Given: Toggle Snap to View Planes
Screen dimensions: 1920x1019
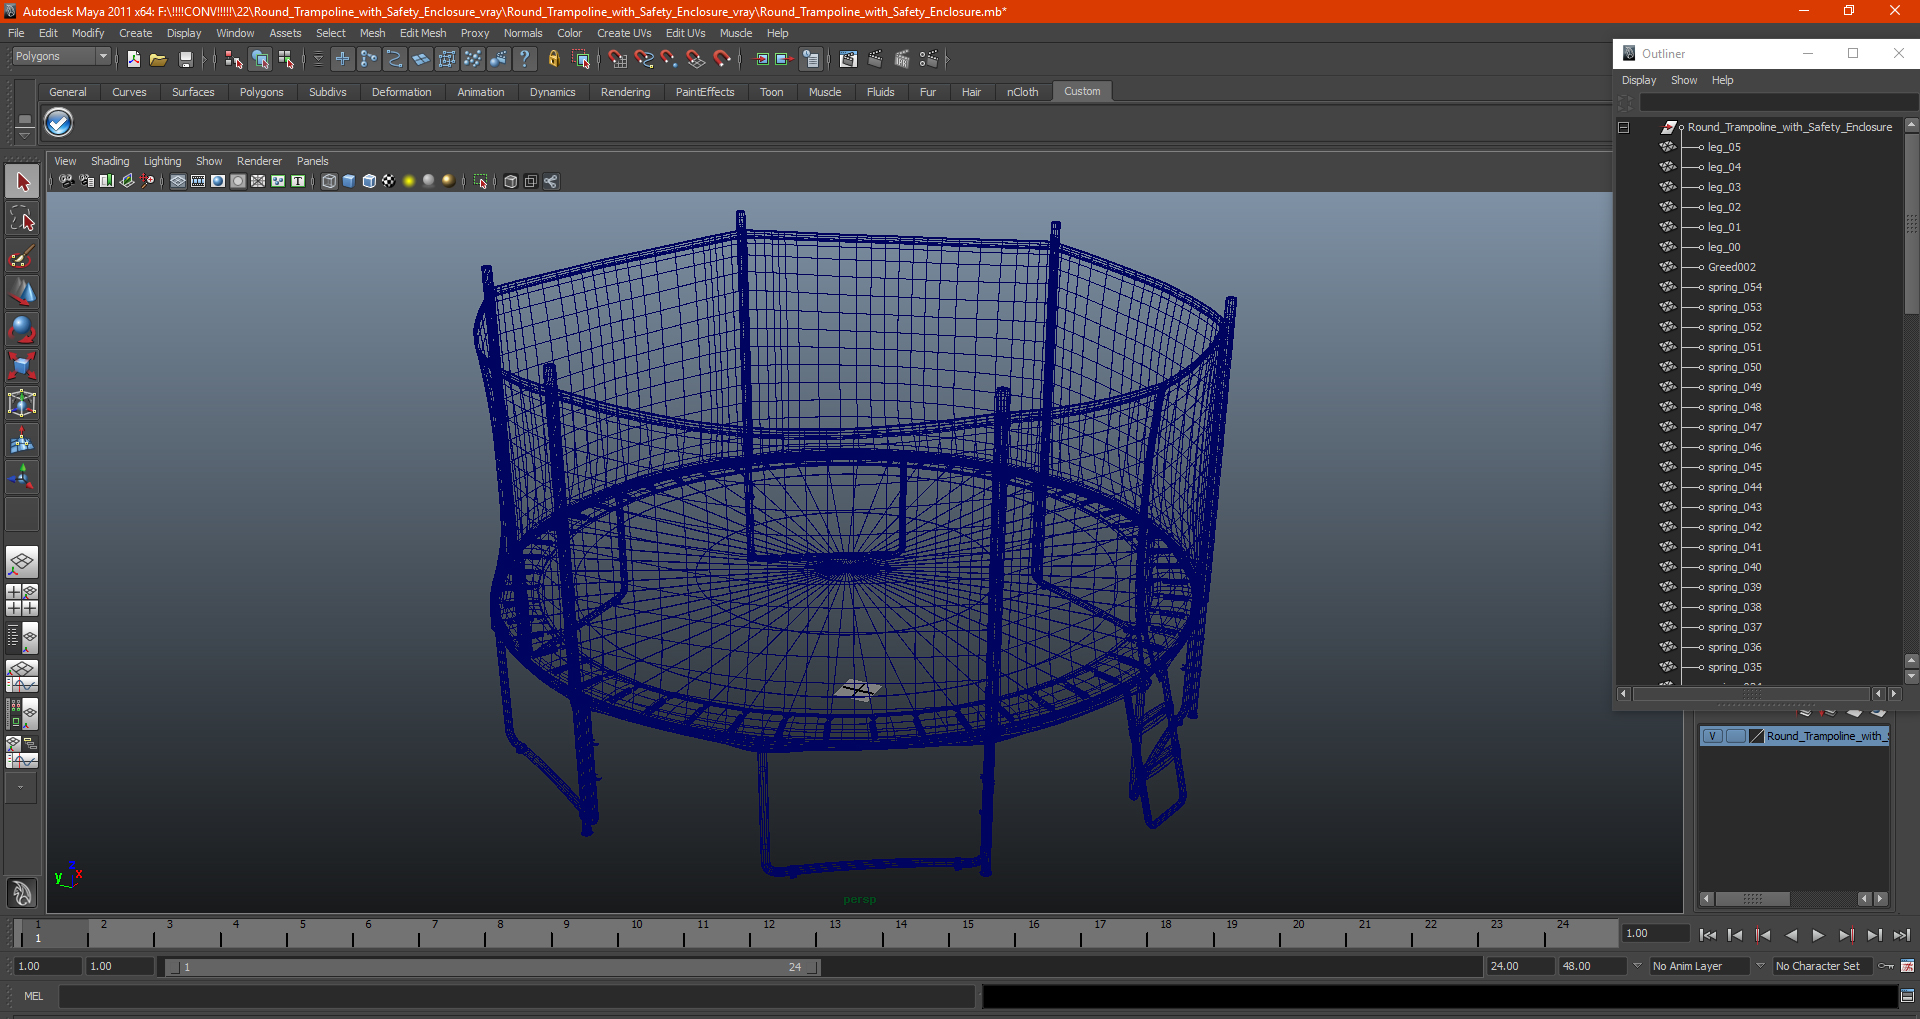Looking at the screenshot, I should 696,59.
